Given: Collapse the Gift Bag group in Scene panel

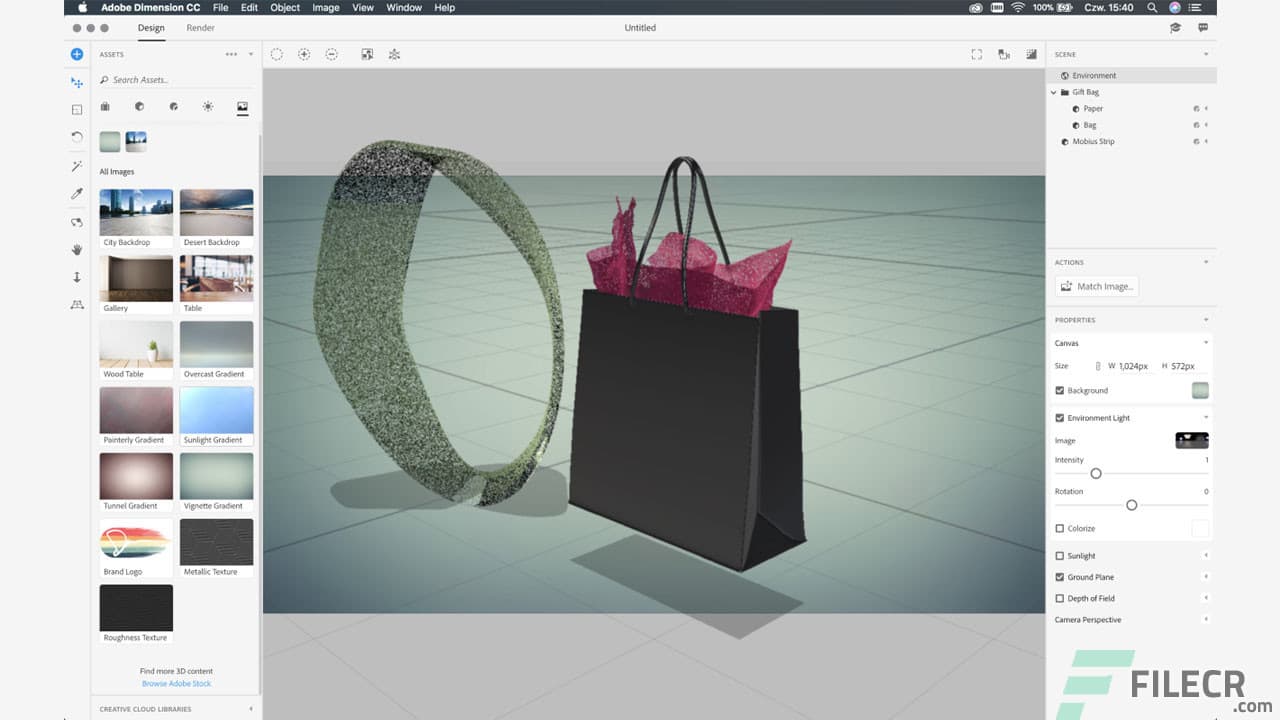Looking at the screenshot, I should pos(1052,91).
